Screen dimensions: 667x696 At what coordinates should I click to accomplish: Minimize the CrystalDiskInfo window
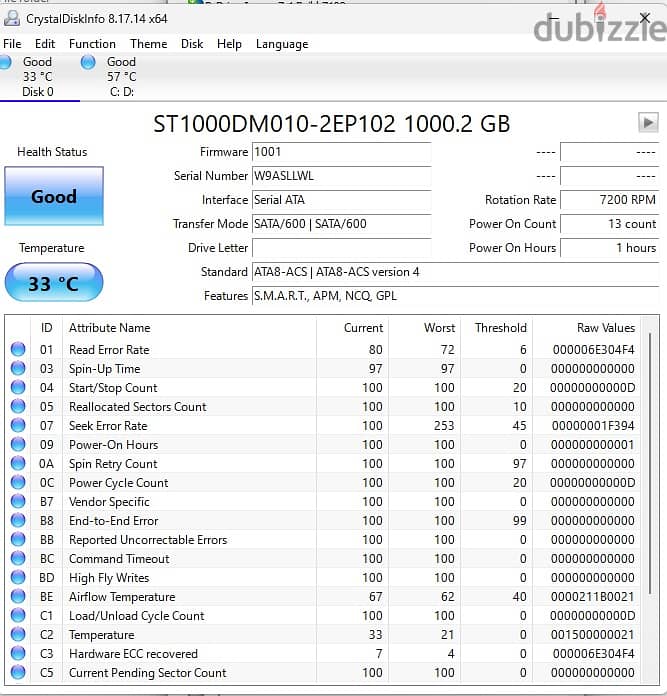(553, 18)
